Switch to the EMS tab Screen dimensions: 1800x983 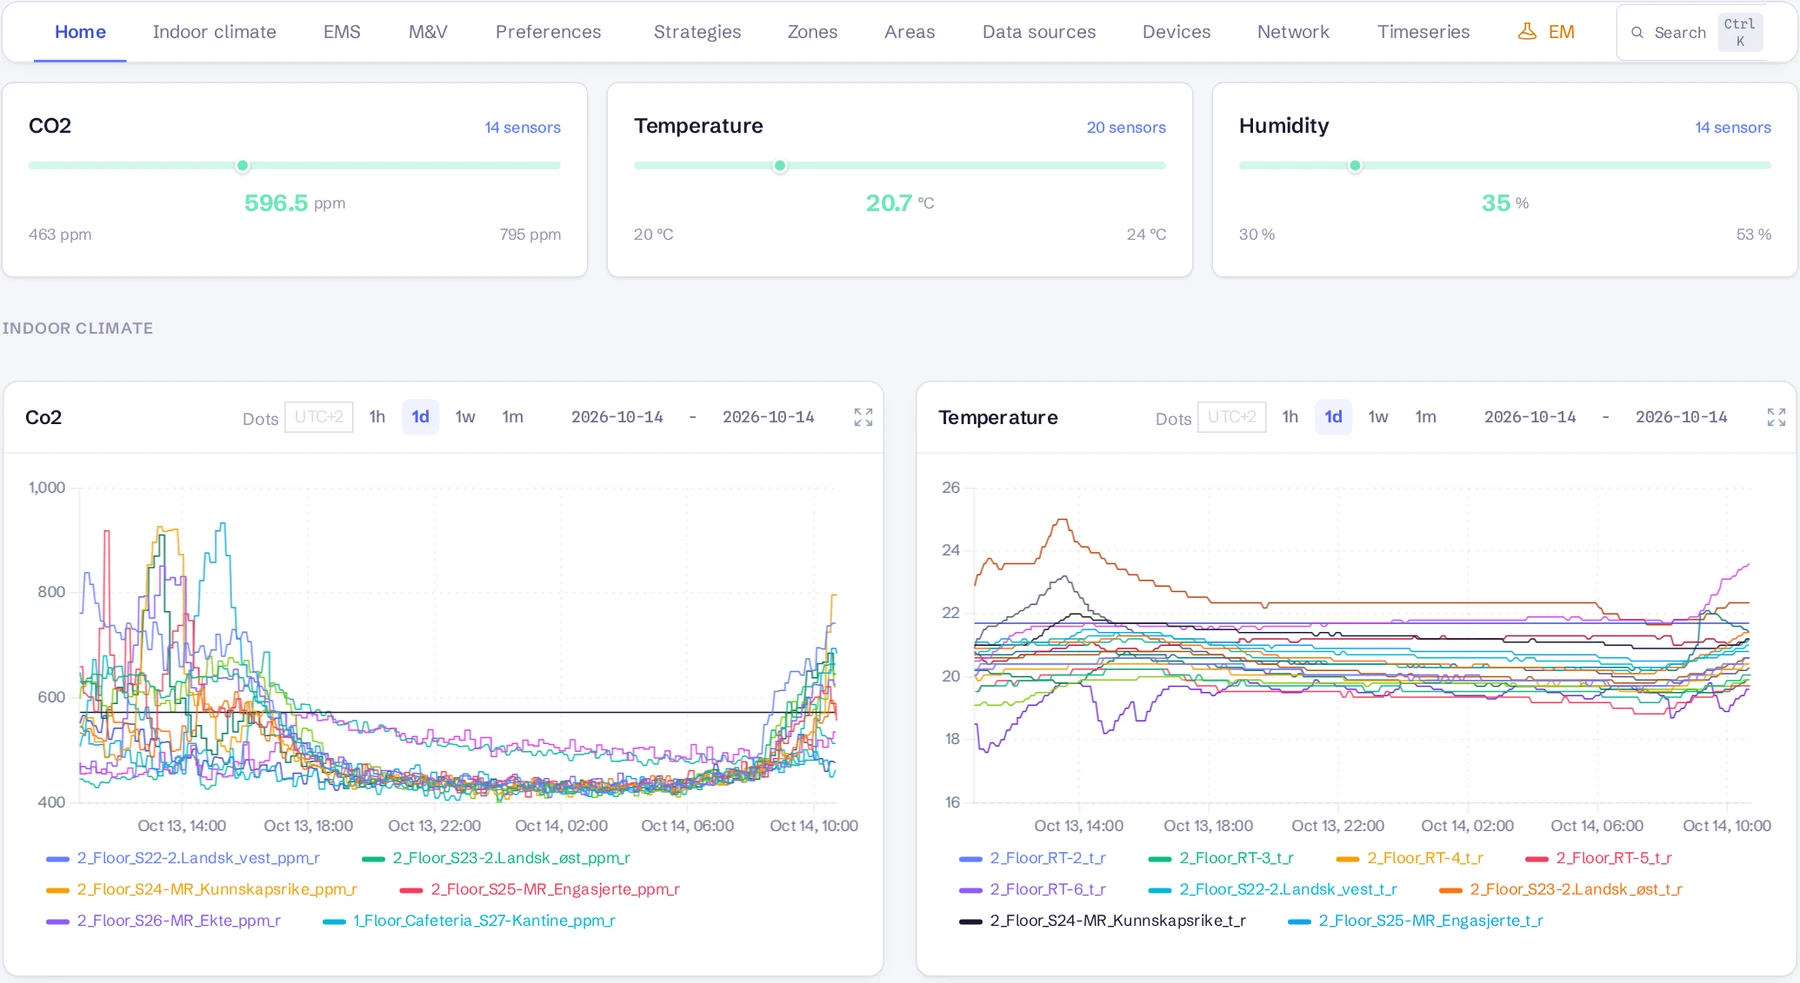[342, 32]
